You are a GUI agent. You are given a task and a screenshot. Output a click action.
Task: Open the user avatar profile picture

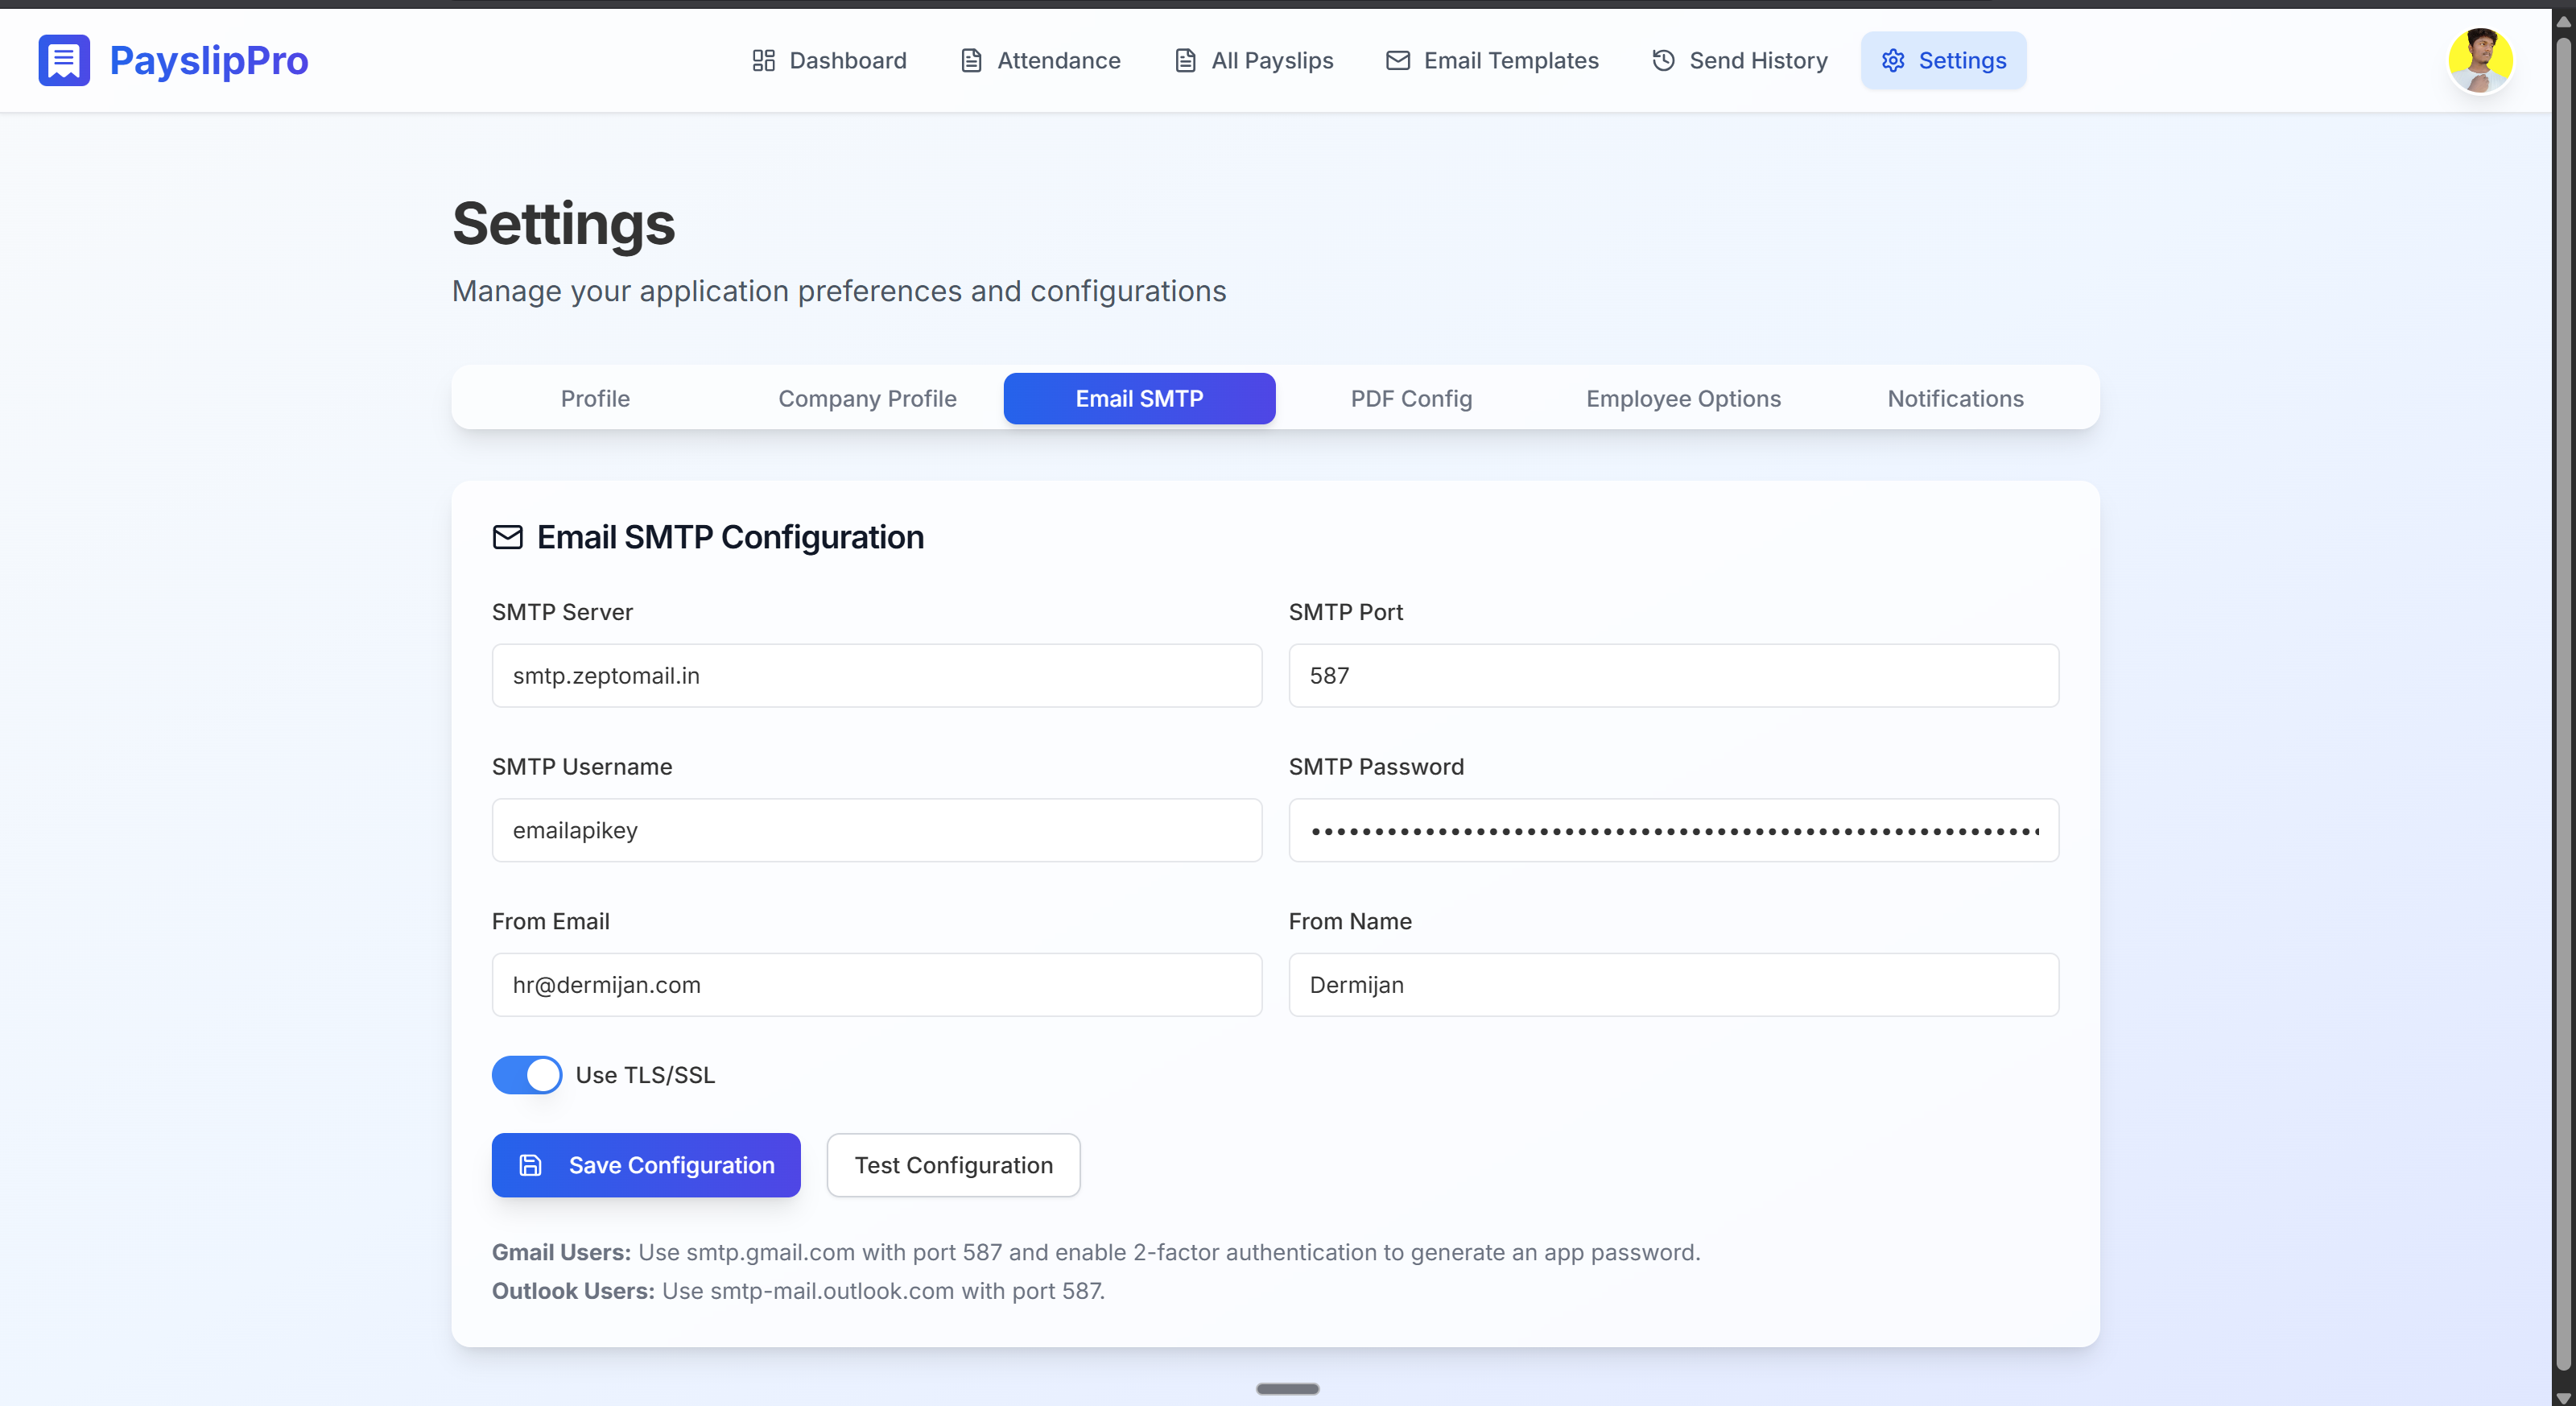pyautogui.click(x=2479, y=60)
